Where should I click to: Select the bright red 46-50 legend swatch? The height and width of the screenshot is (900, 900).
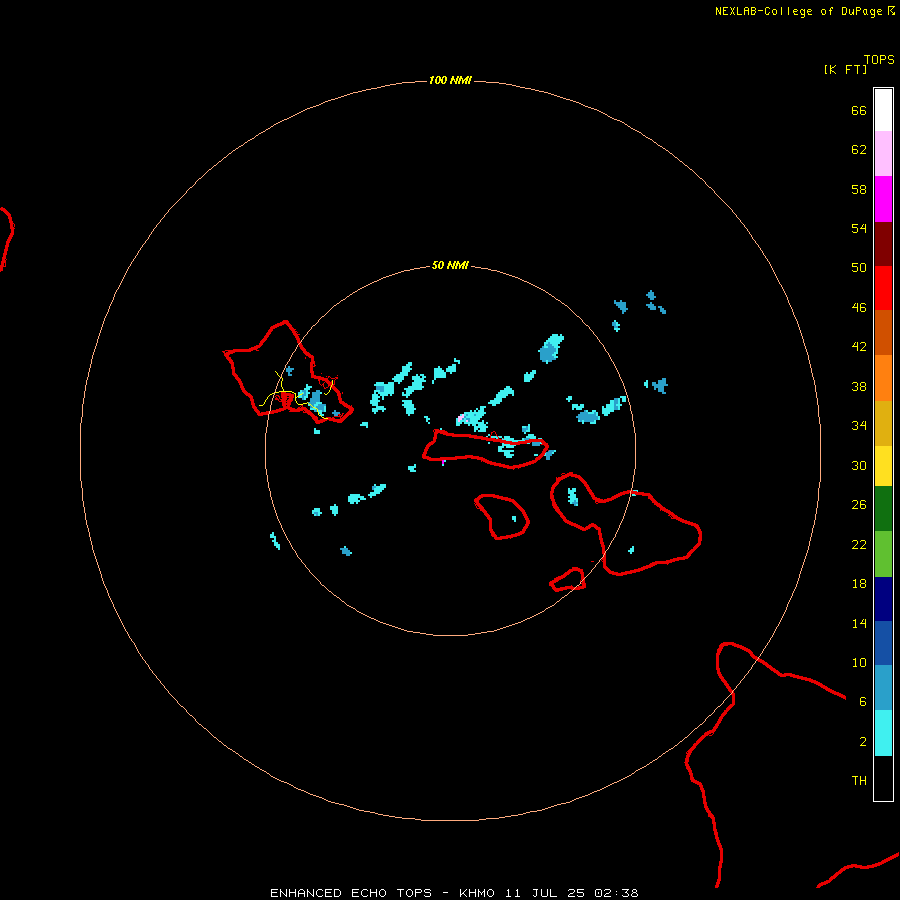[x=883, y=288]
